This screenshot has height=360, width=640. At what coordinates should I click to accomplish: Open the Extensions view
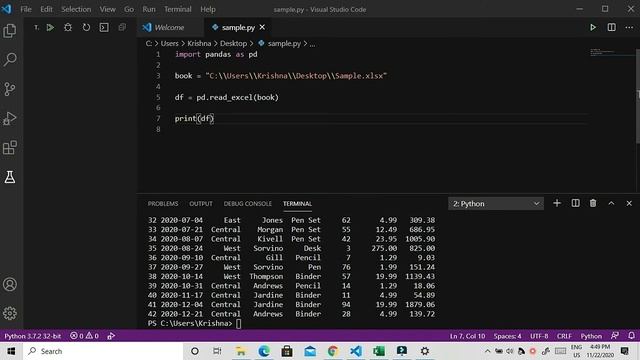pos(10,148)
